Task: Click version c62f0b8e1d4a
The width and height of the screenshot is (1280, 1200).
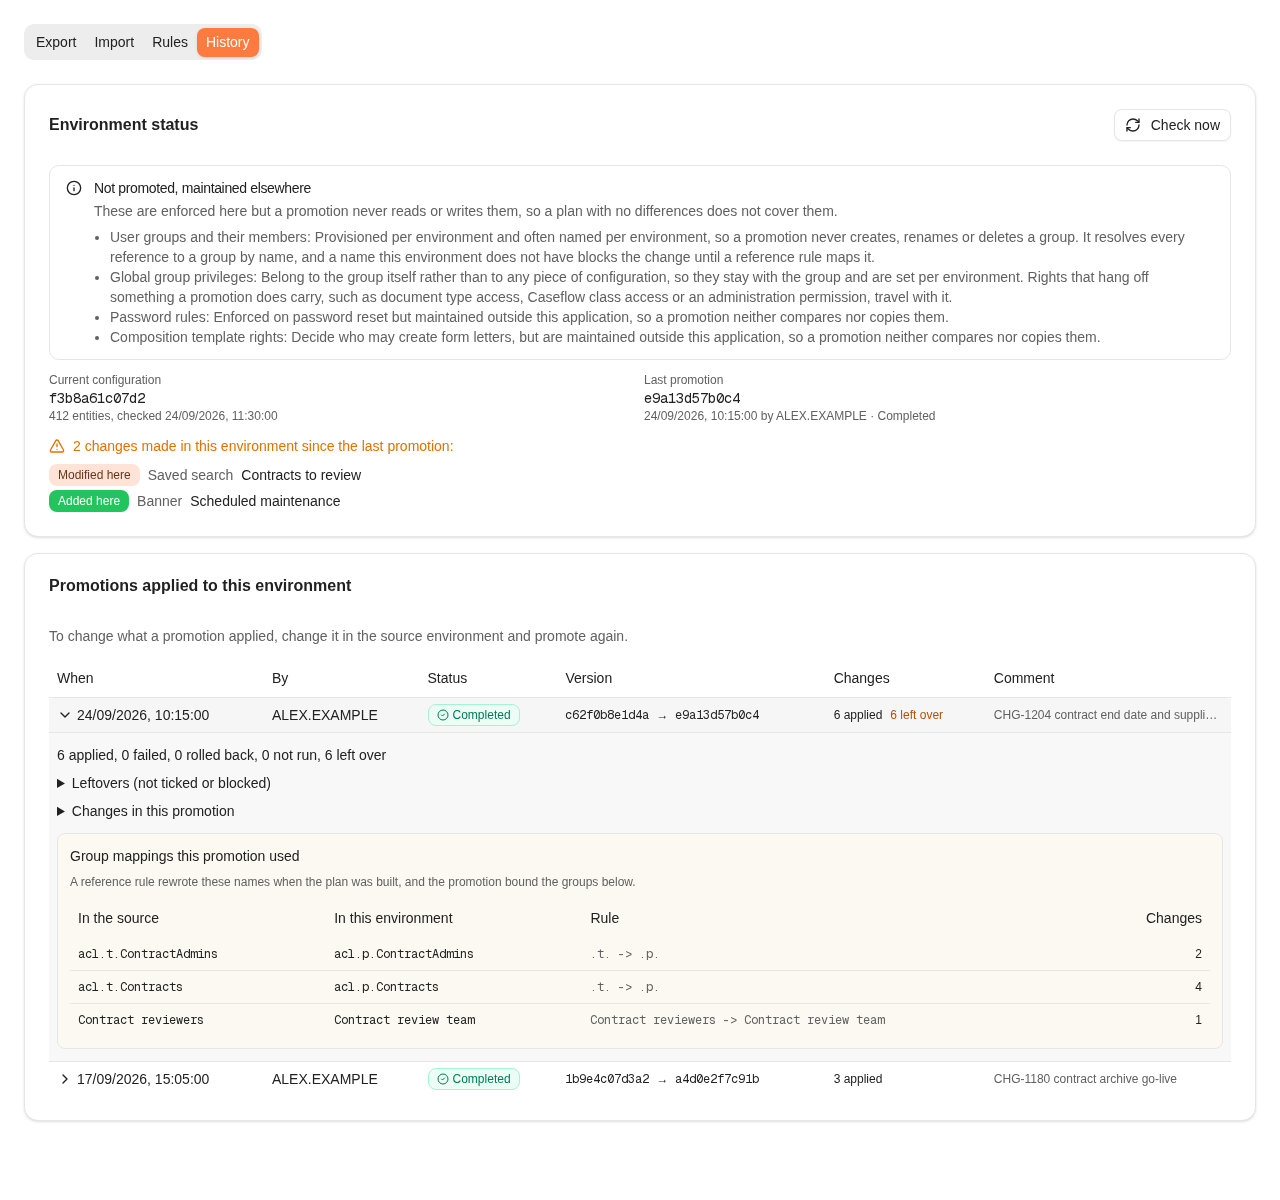Action: (x=607, y=715)
